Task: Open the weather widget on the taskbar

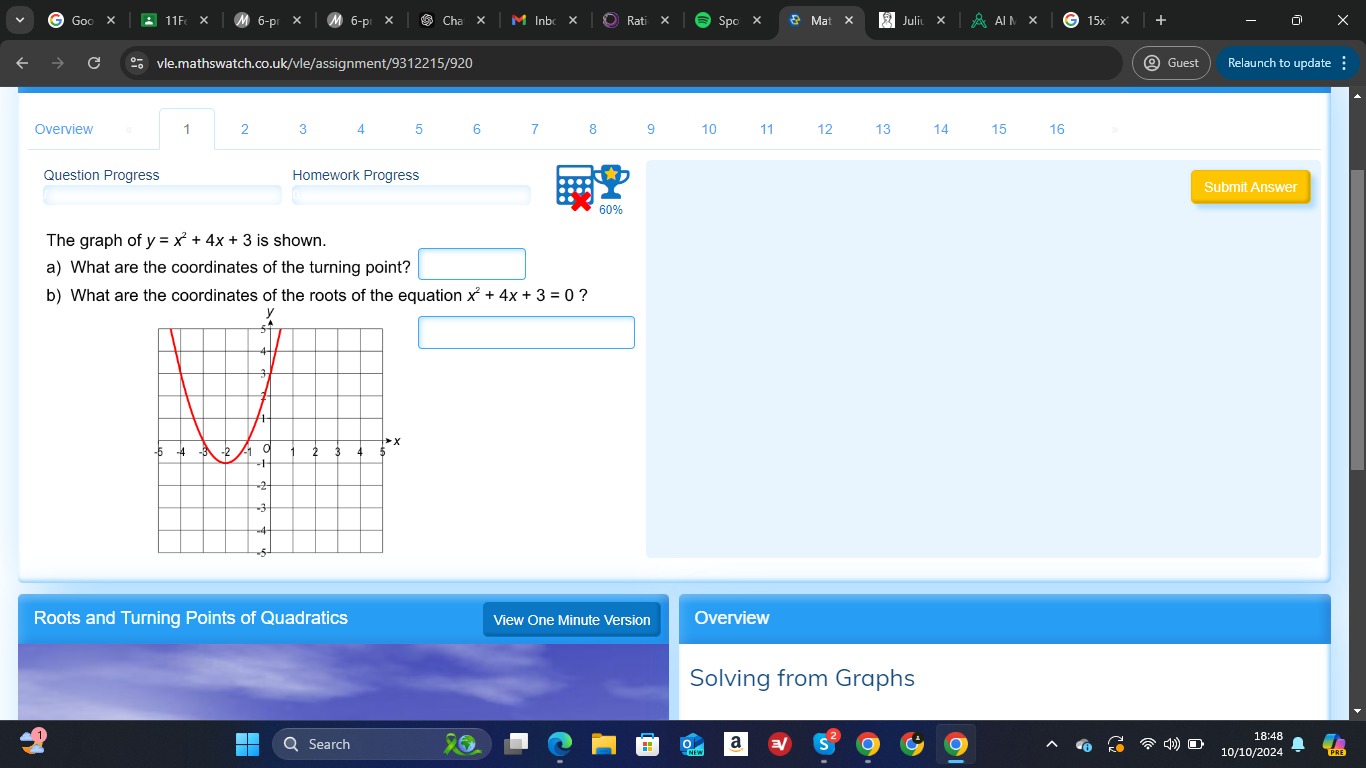Action: click(x=33, y=743)
